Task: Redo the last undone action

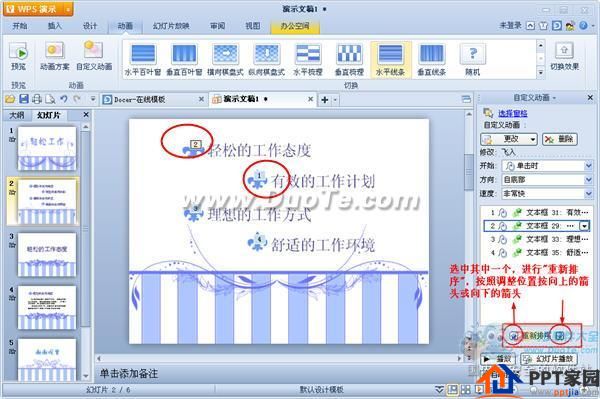Action: point(77,99)
